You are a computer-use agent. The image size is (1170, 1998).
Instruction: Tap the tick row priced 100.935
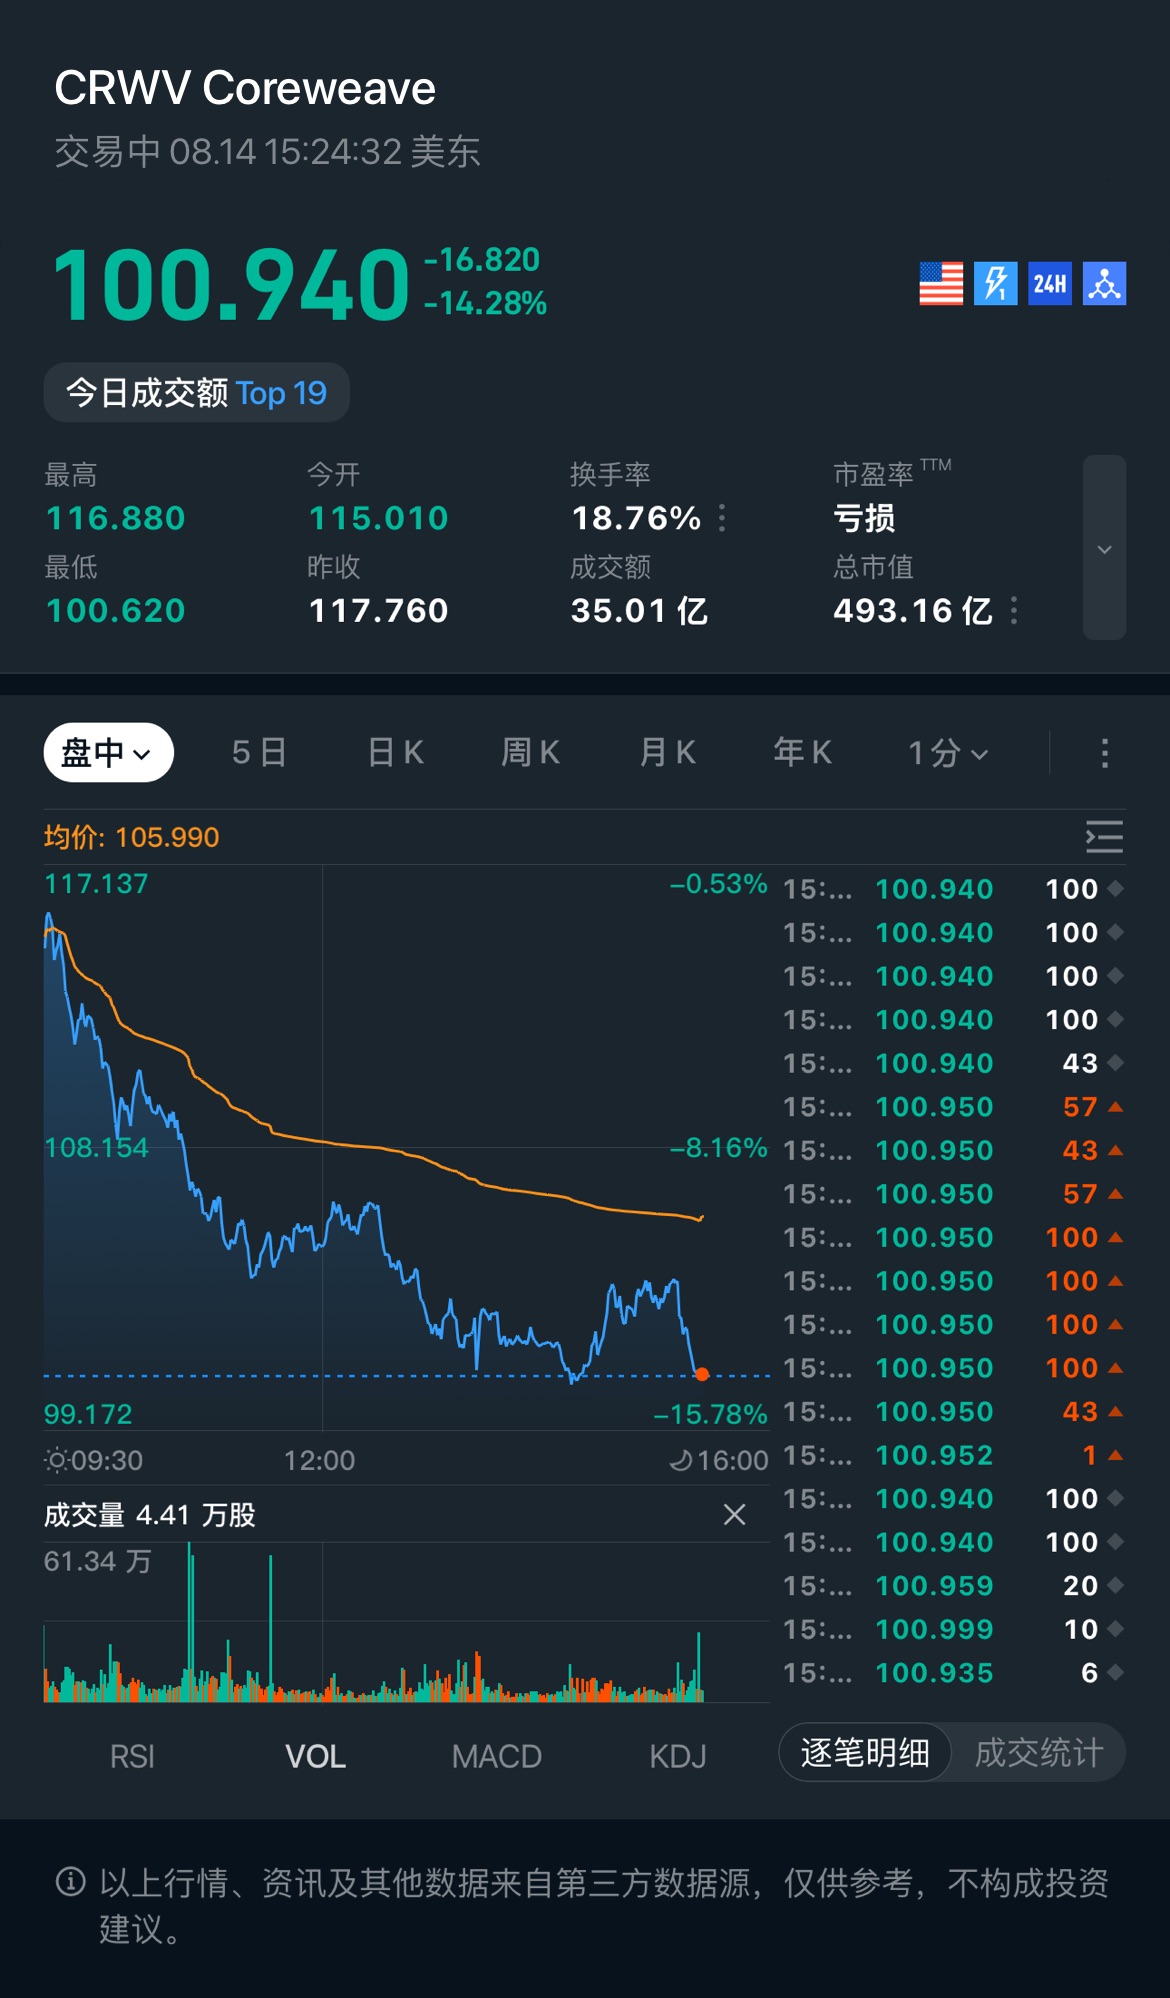pyautogui.click(x=953, y=1673)
